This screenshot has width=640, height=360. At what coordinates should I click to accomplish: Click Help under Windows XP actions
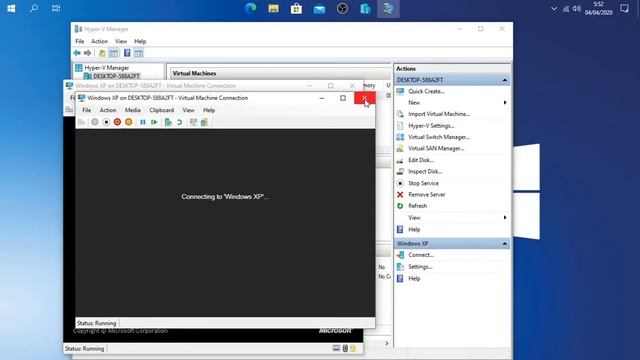pyautogui.click(x=414, y=279)
